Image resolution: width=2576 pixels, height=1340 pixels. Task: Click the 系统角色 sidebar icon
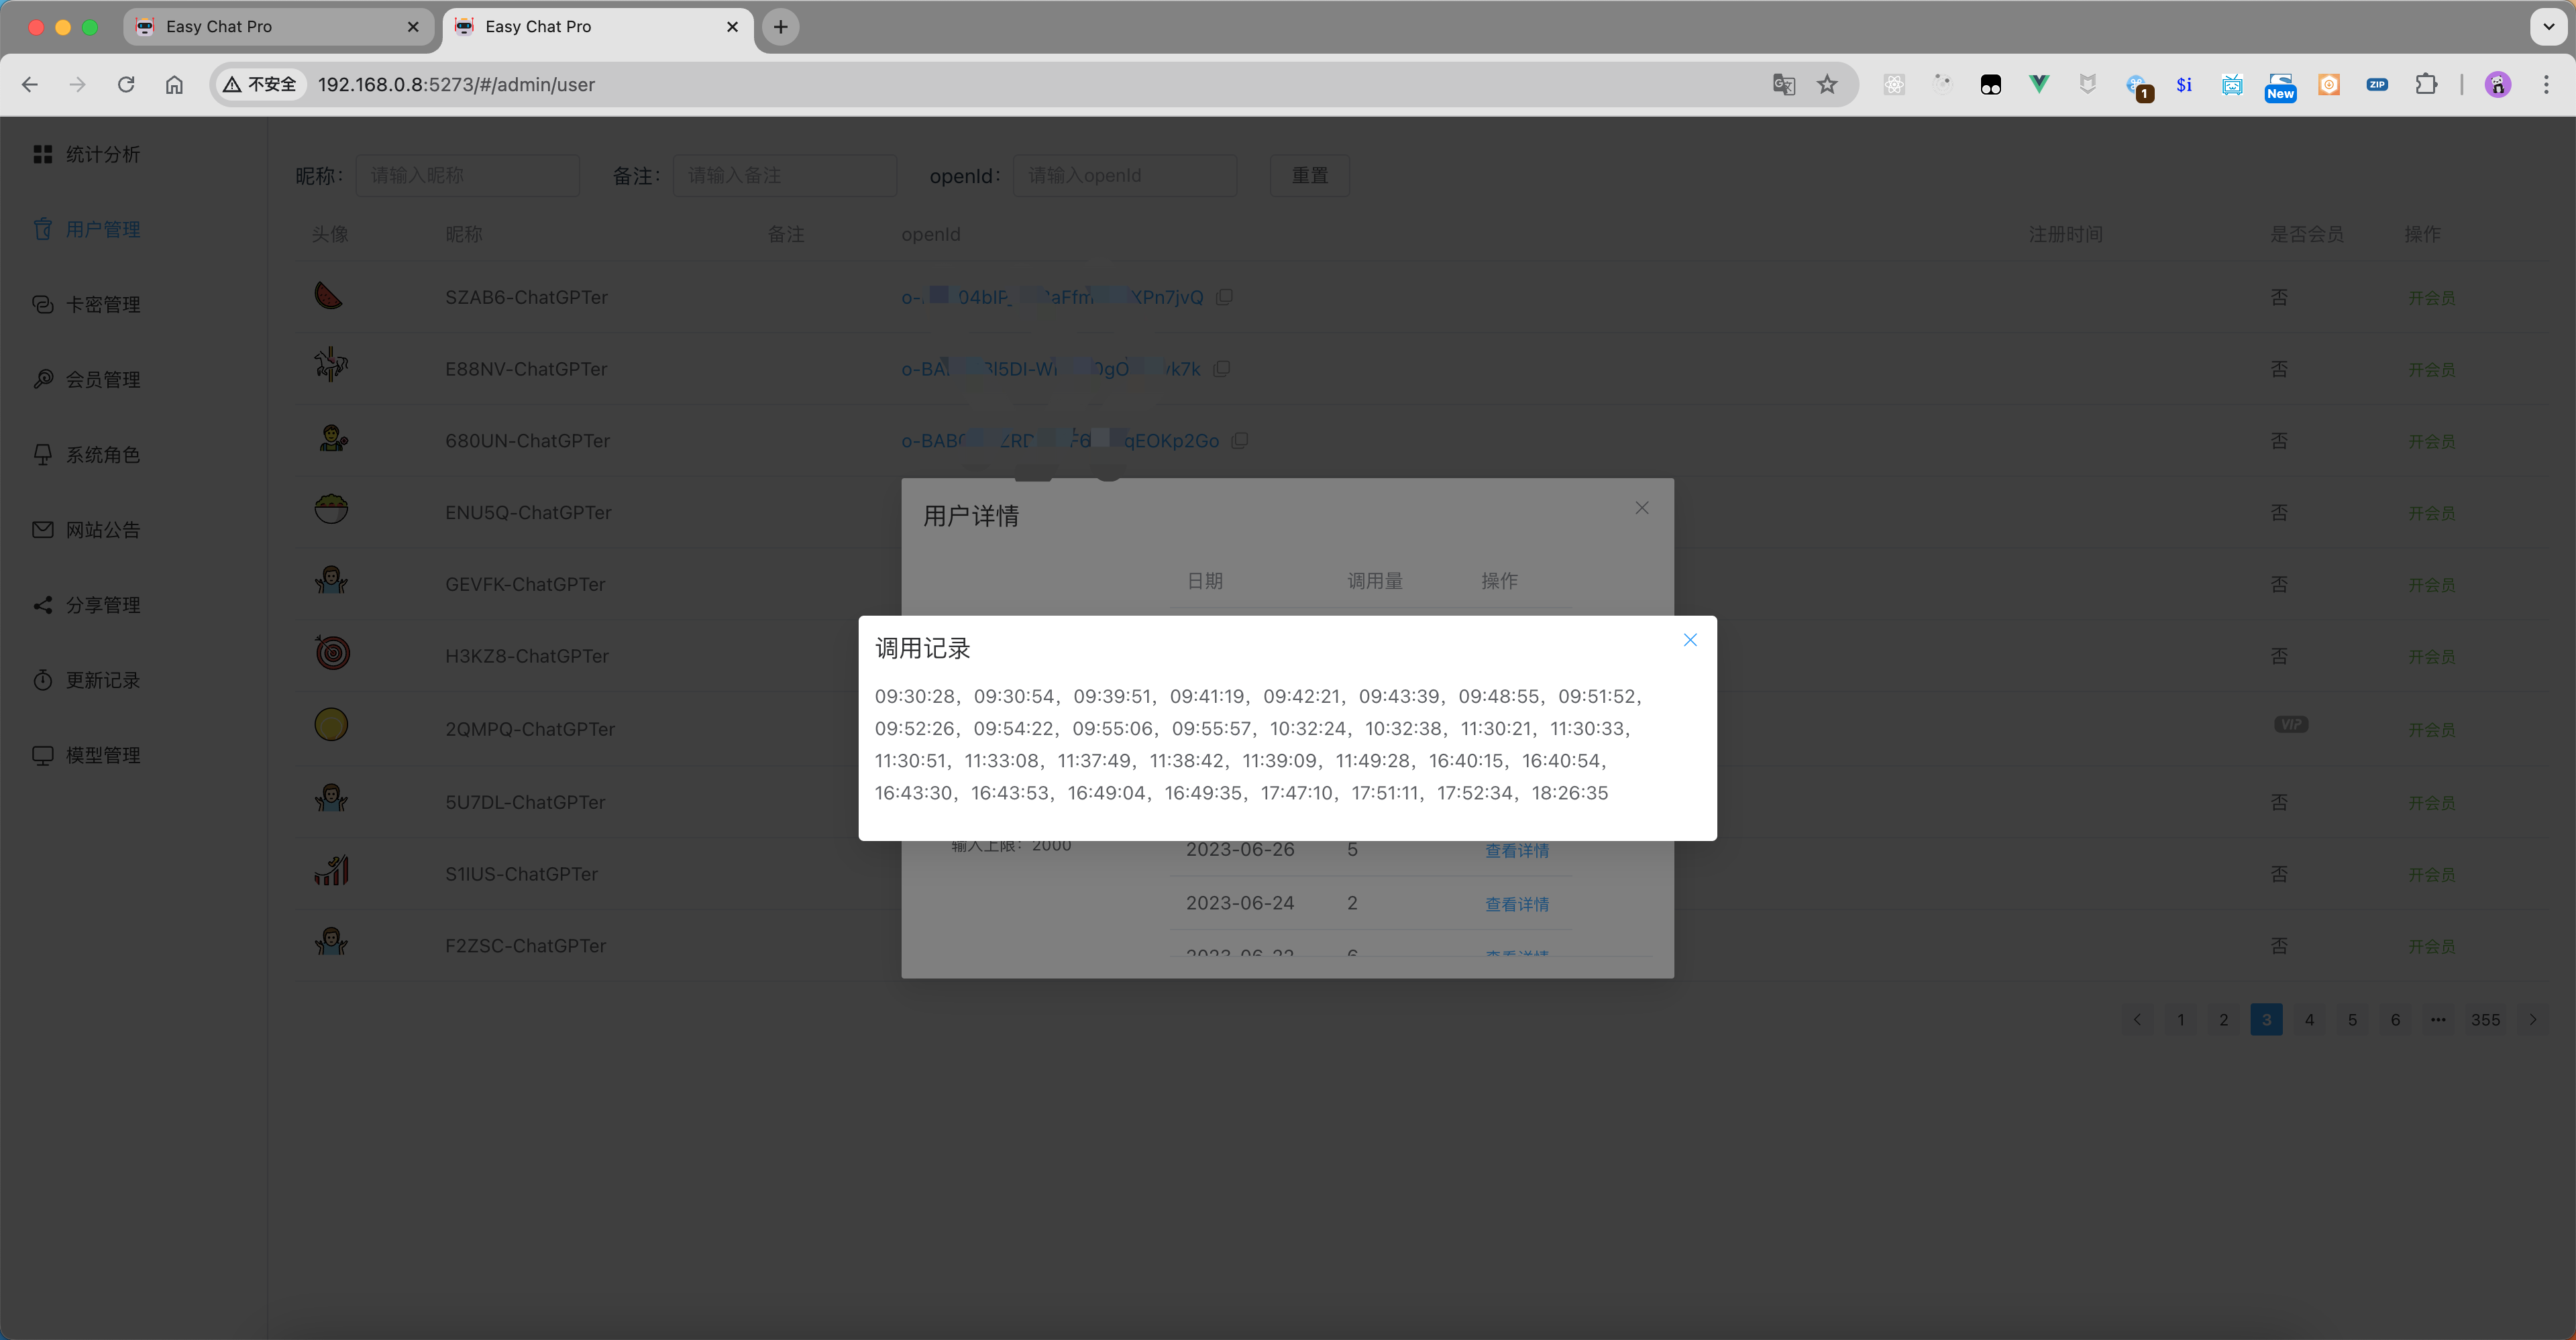(x=43, y=454)
